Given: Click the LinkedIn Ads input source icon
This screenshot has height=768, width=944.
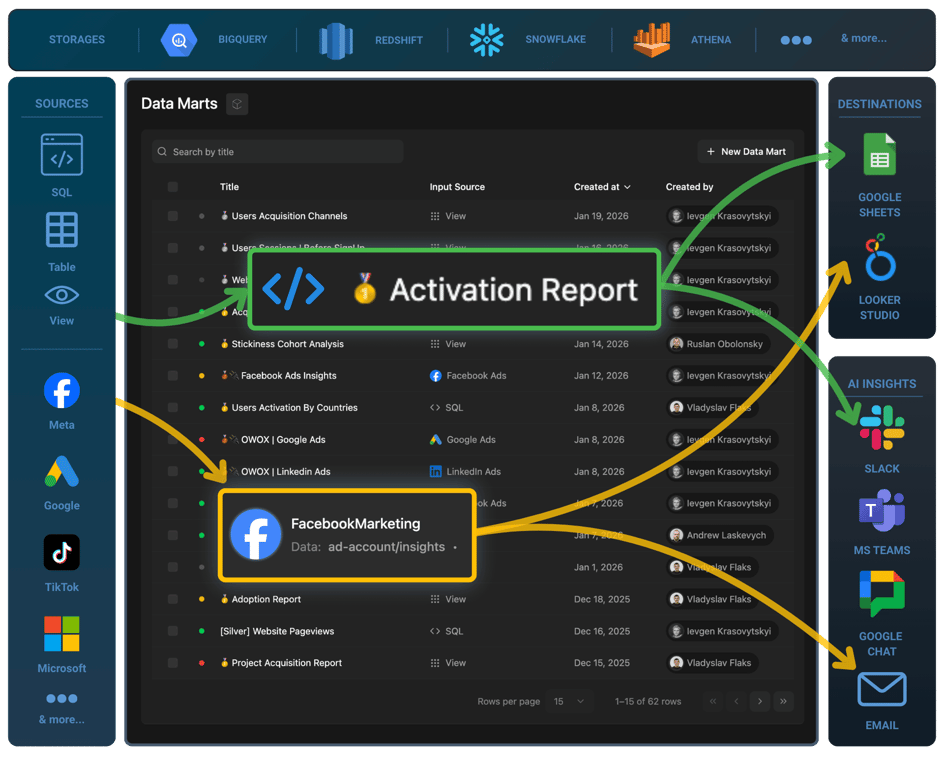Looking at the screenshot, I should (x=435, y=472).
